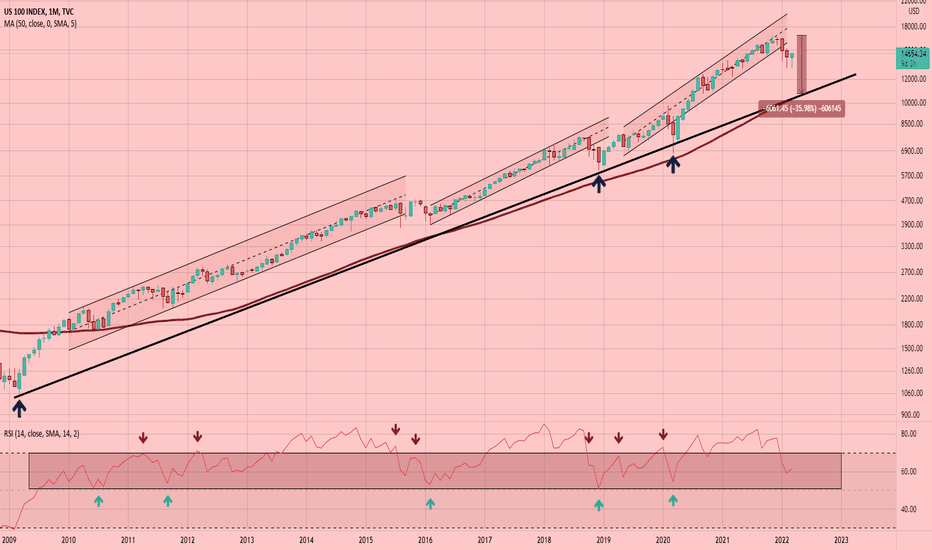Select the RSI (14, close, SMA, 14, 2) legend
This screenshot has width=932, height=550.
[x=42, y=433]
